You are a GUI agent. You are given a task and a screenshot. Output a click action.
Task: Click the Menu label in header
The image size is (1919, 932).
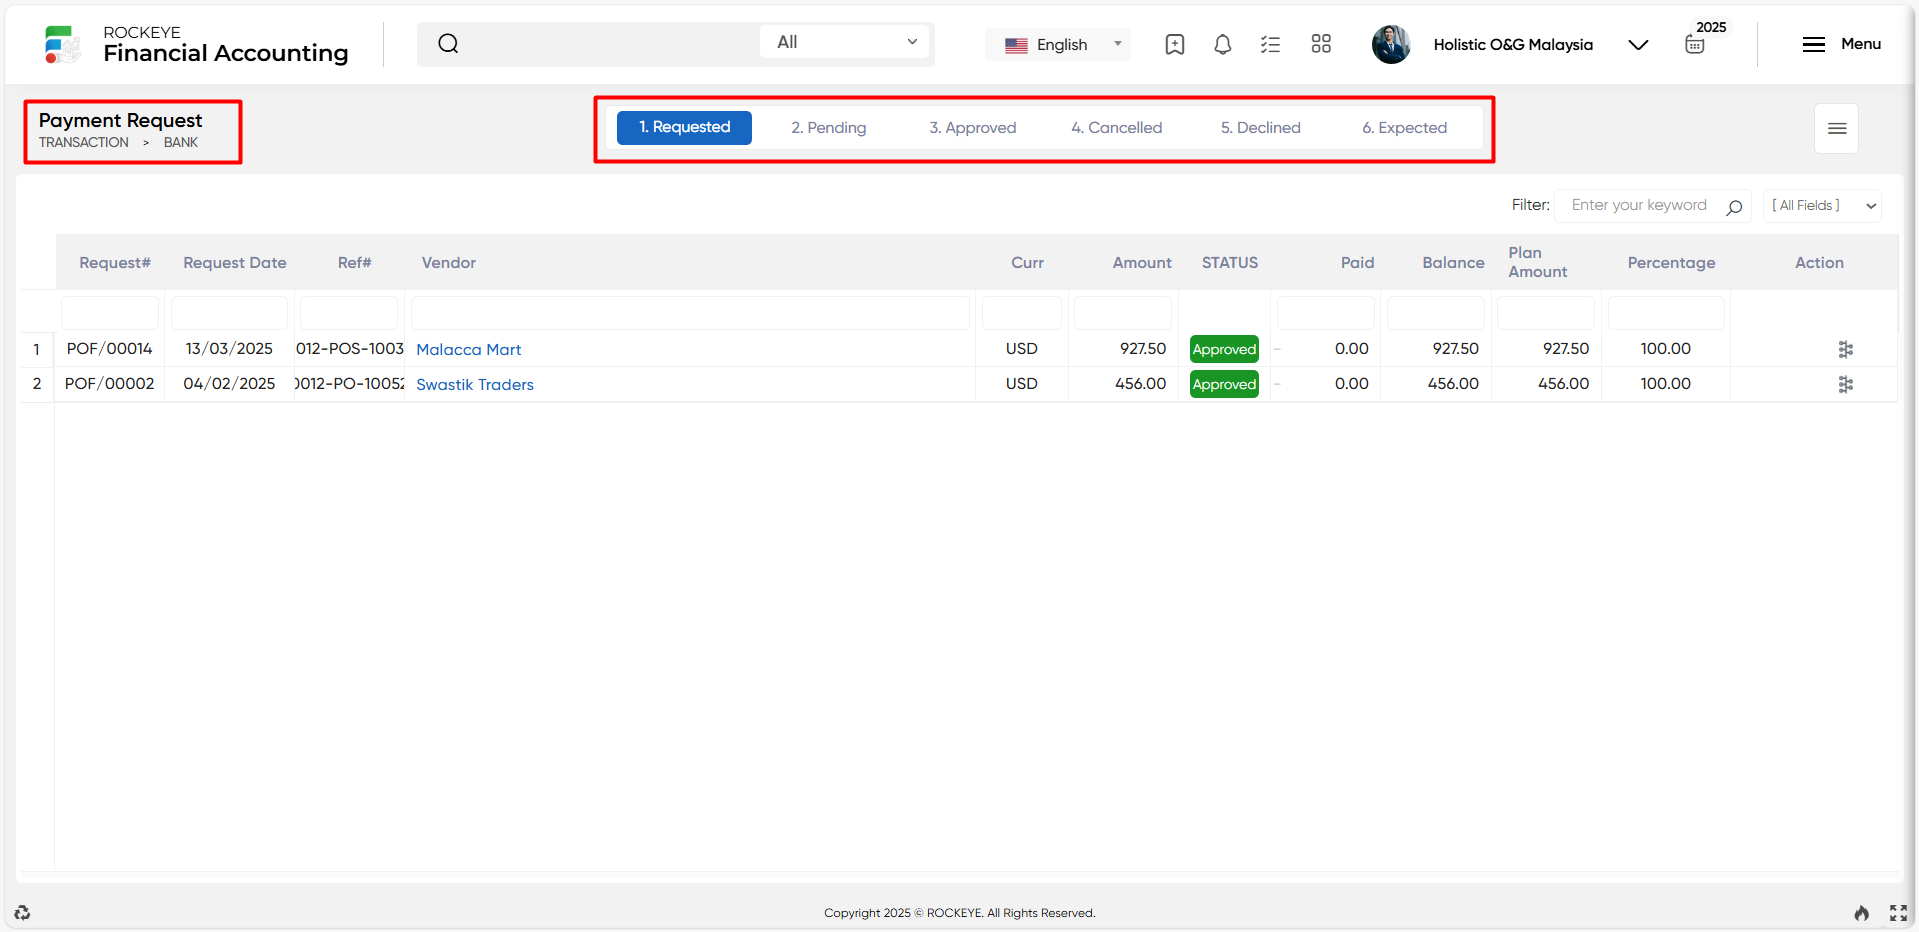1861,44
